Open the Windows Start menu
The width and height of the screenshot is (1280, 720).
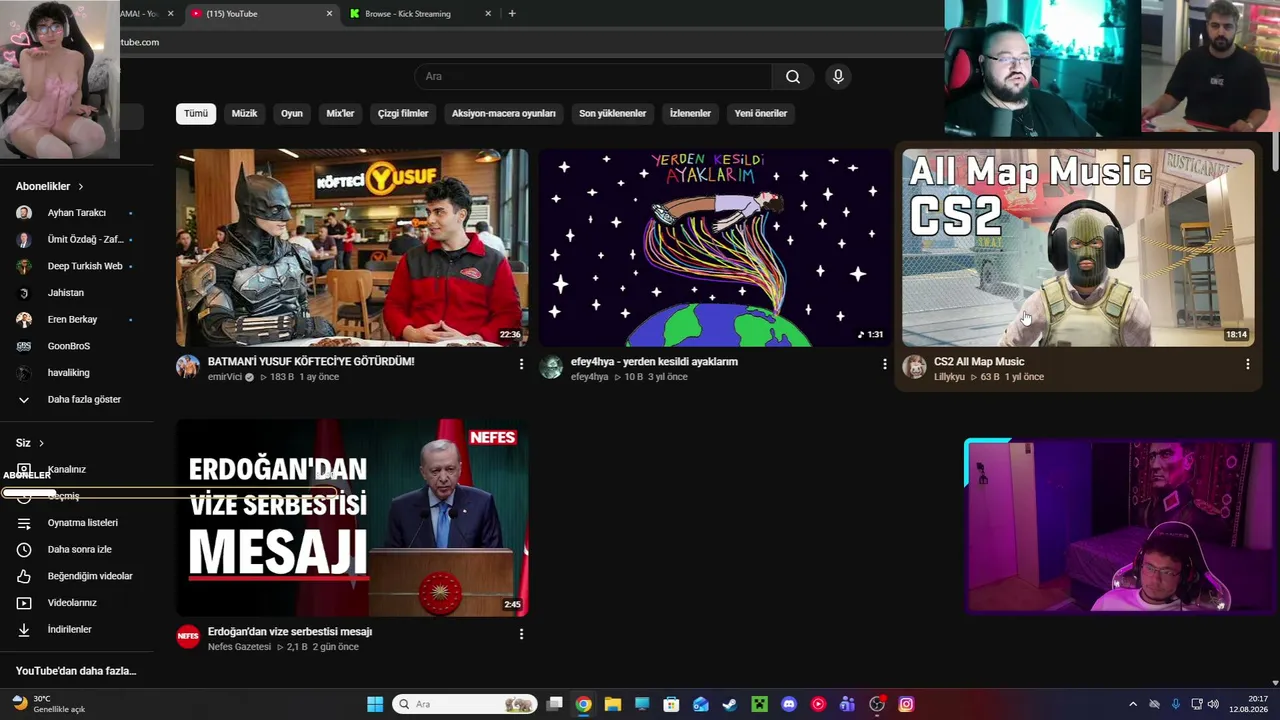click(x=375, y=704)
